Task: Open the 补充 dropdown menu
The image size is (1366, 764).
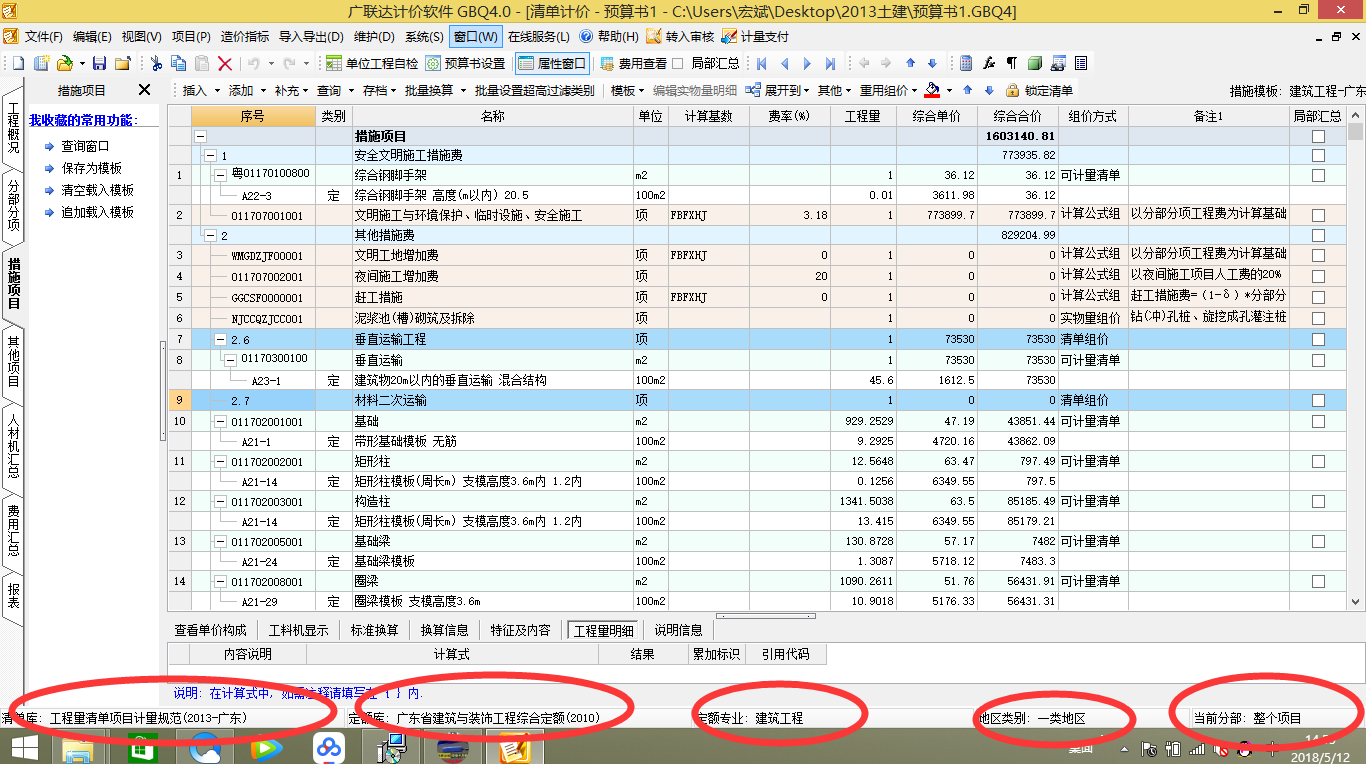Action: 292,90
